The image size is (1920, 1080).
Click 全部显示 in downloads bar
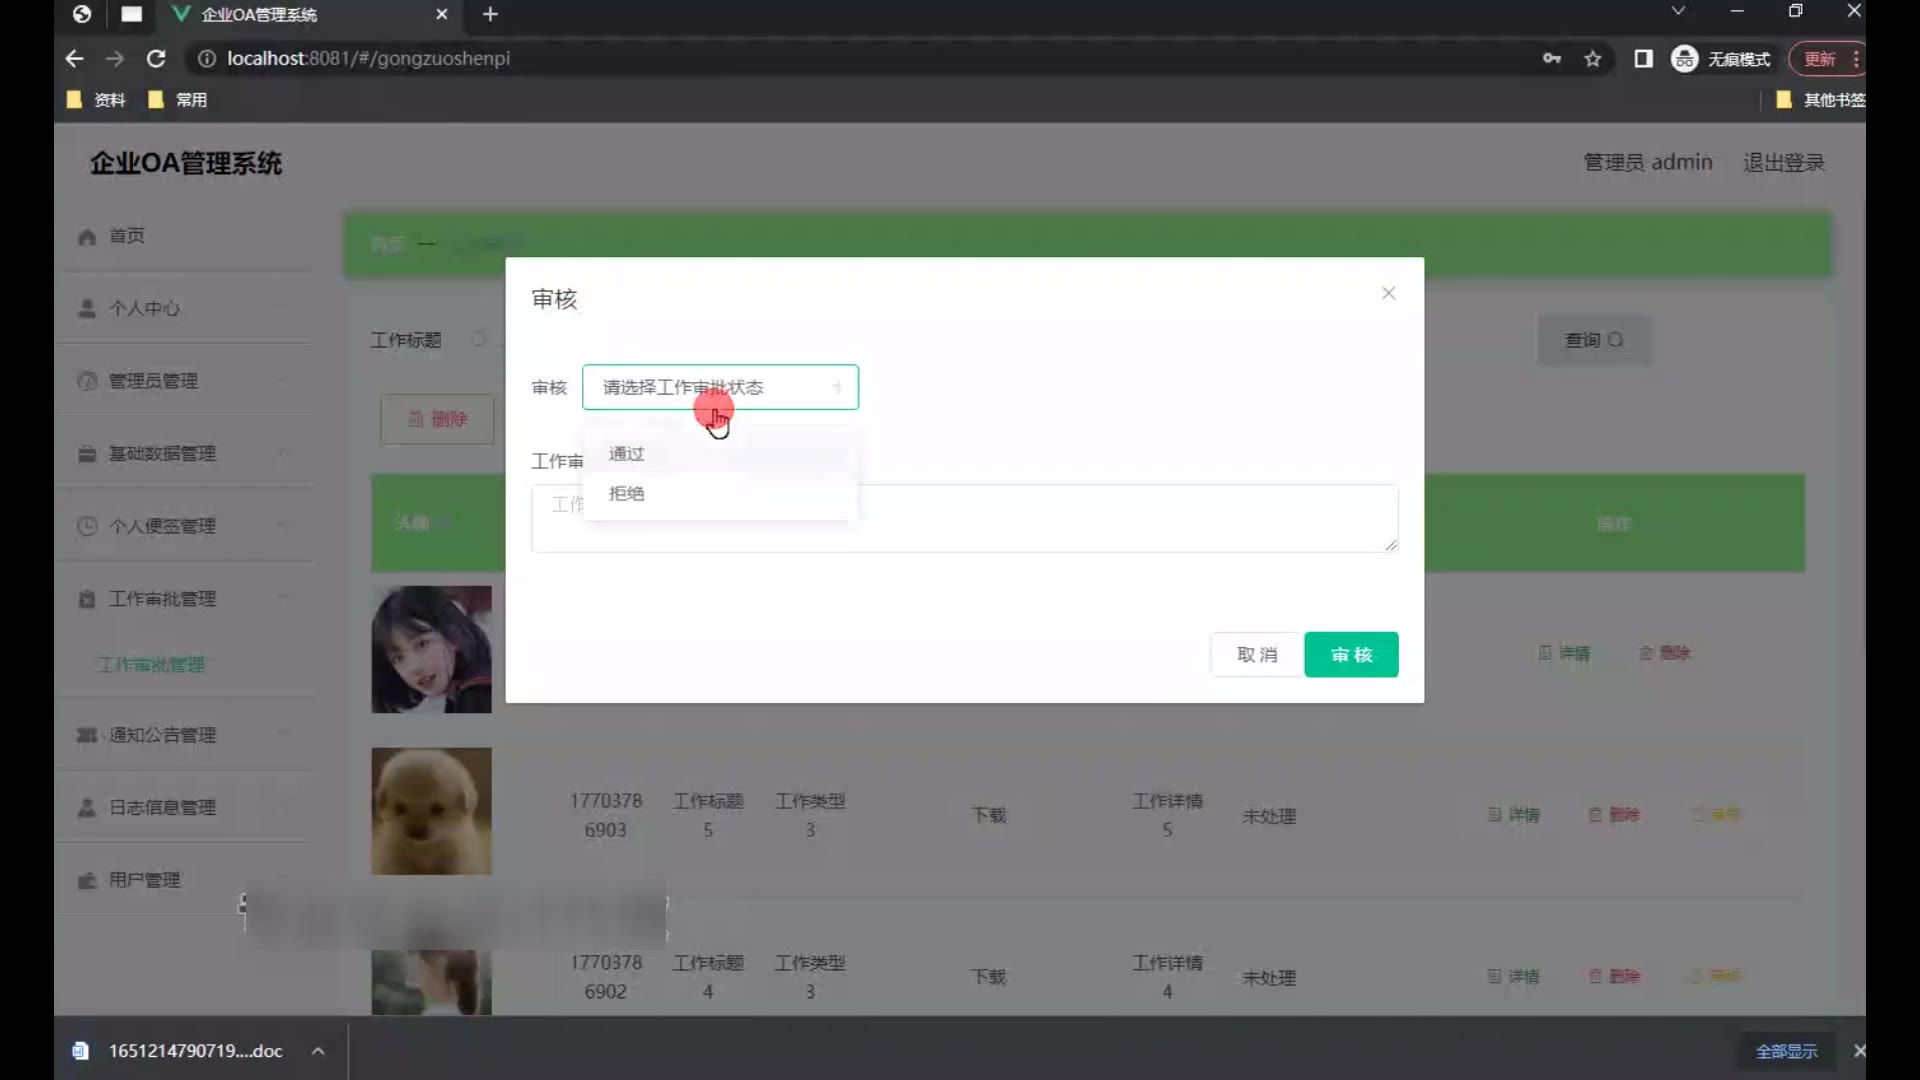[x=1786, y=1051]
